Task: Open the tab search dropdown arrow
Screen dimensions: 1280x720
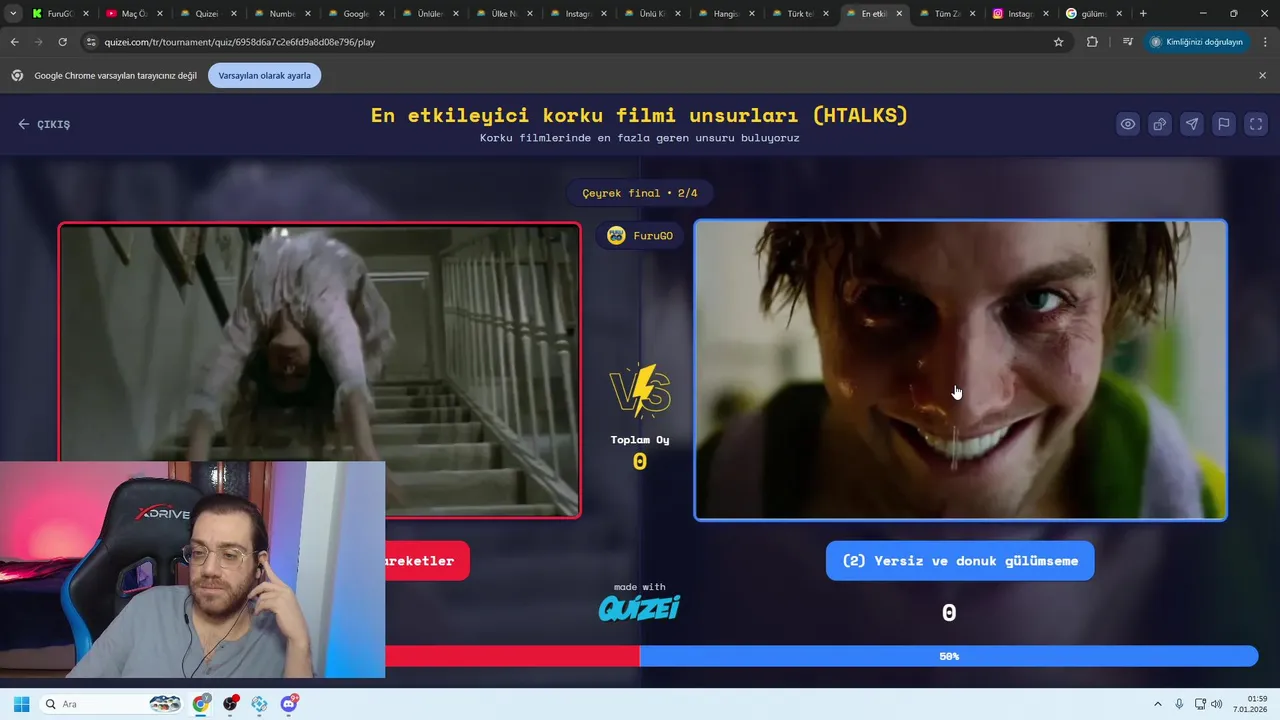Action: [x=12, y=14]
